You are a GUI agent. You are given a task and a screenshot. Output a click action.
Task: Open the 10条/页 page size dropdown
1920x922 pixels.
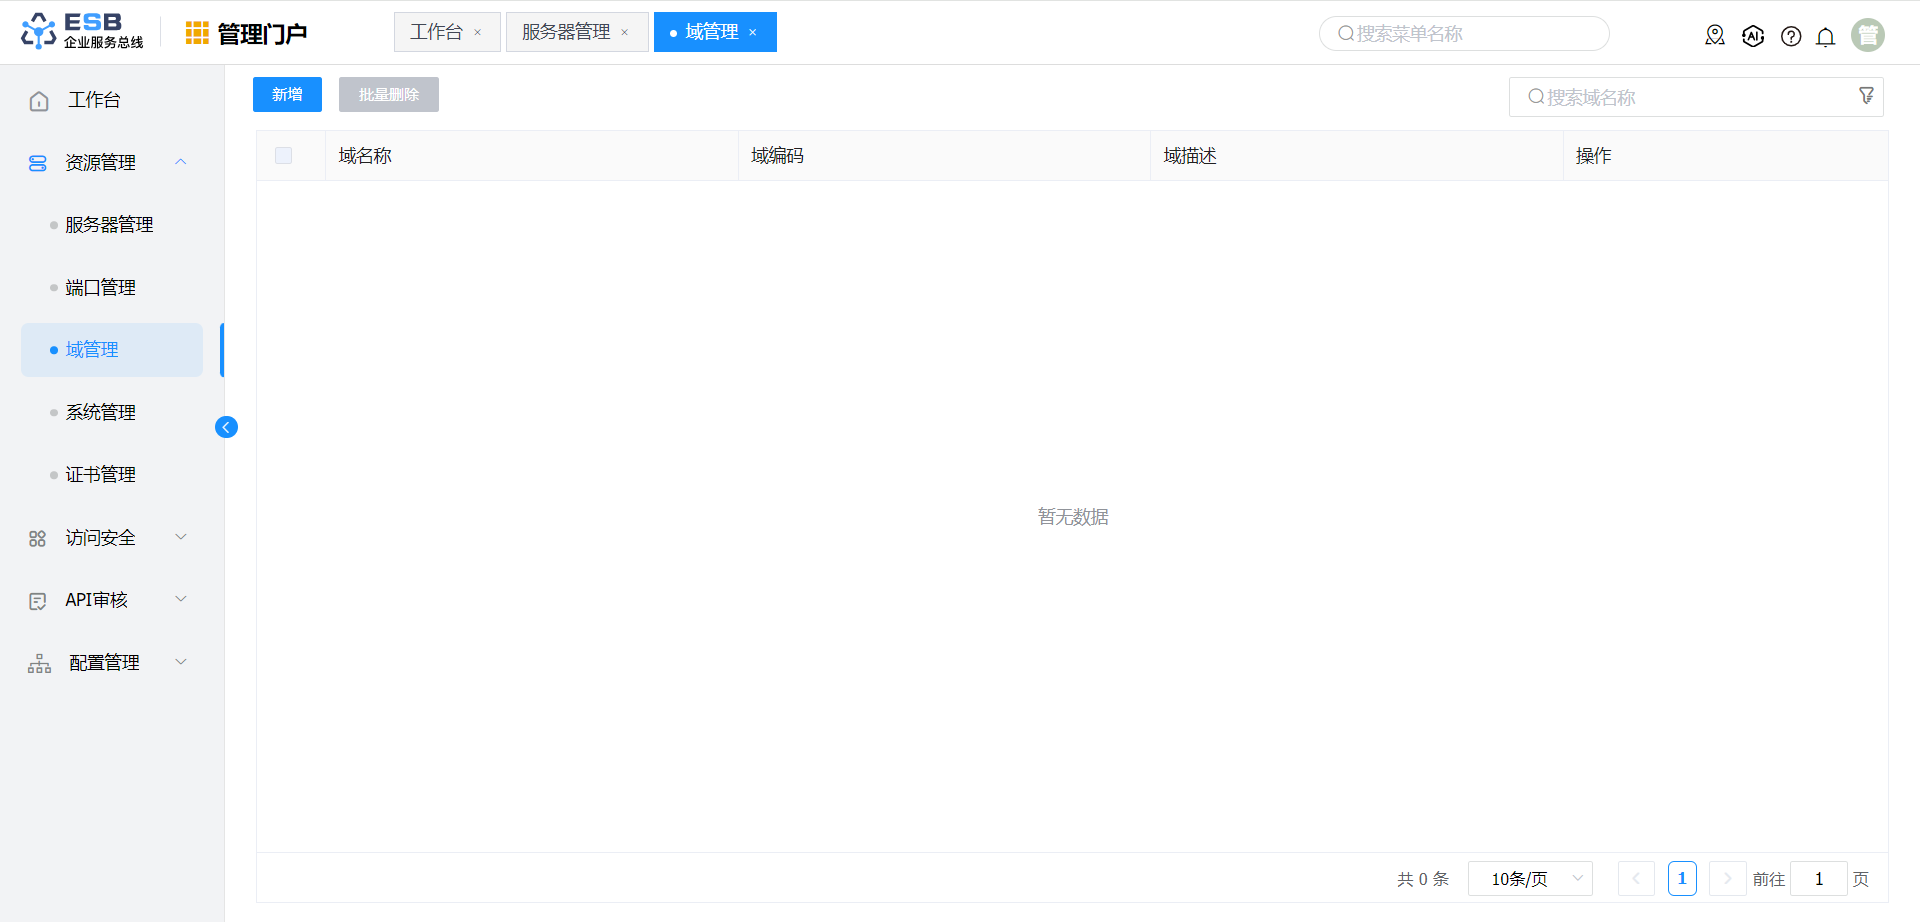[x=1529, y=879]
